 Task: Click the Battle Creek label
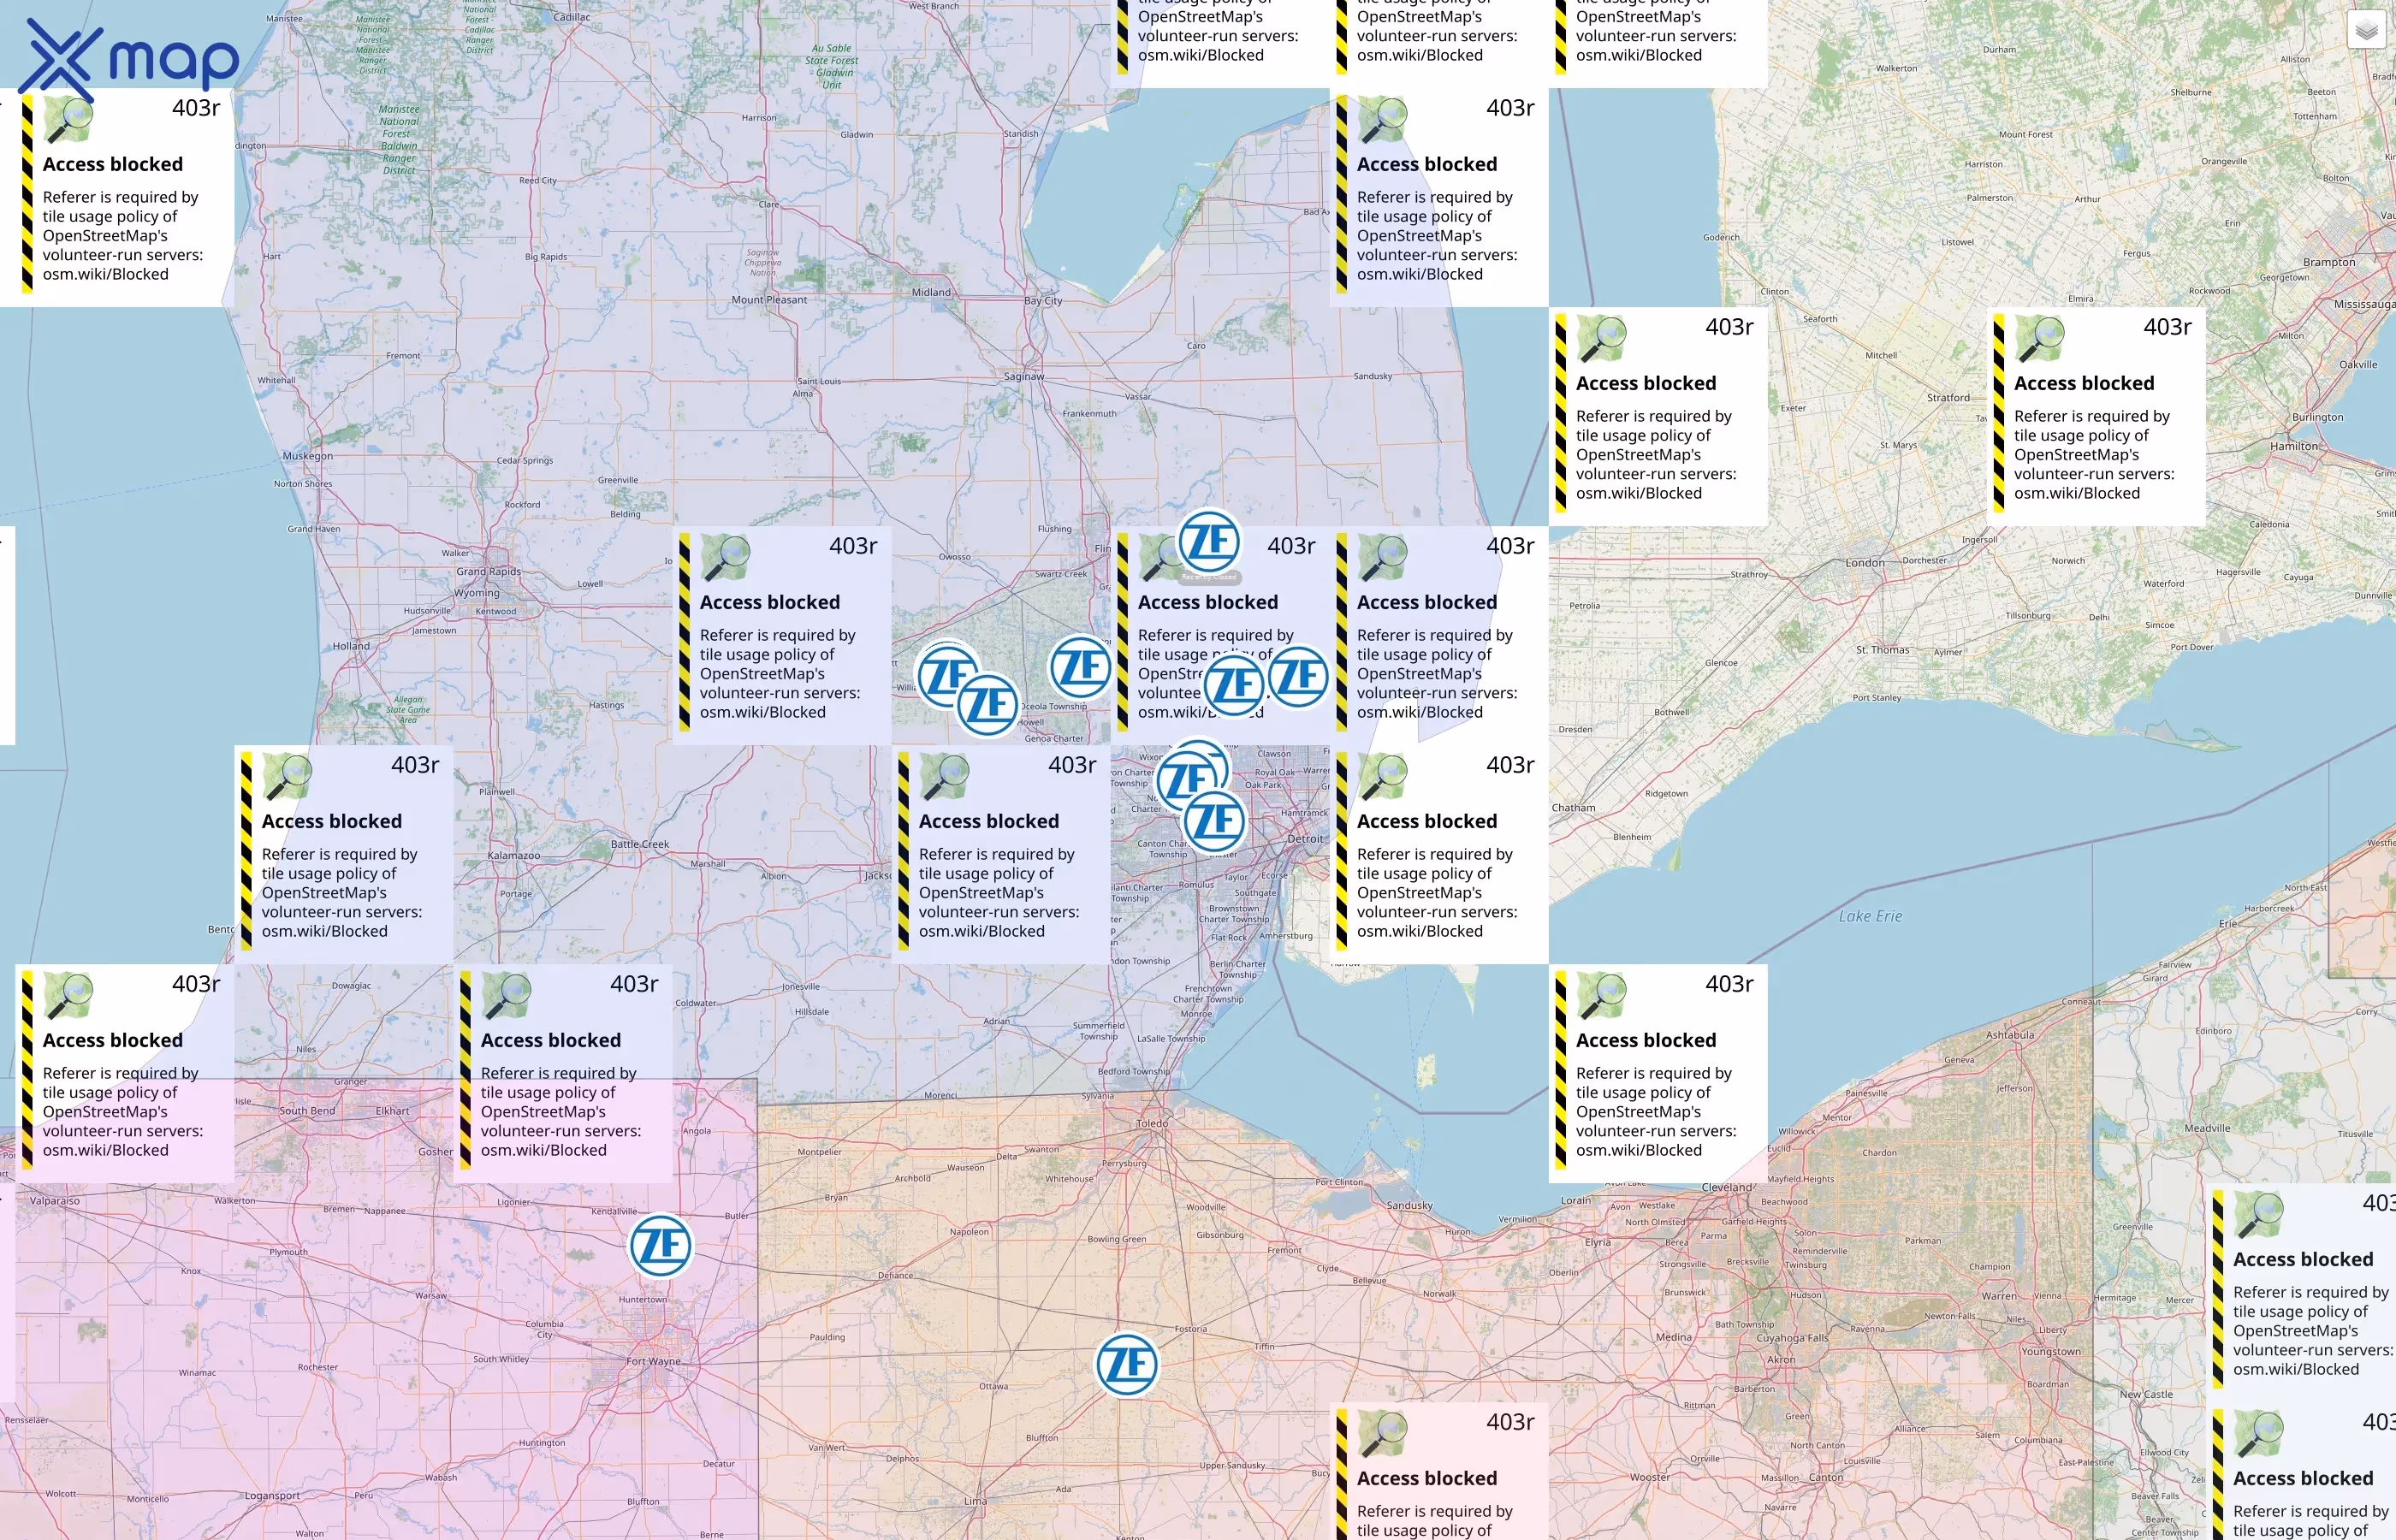click(640, 844)
